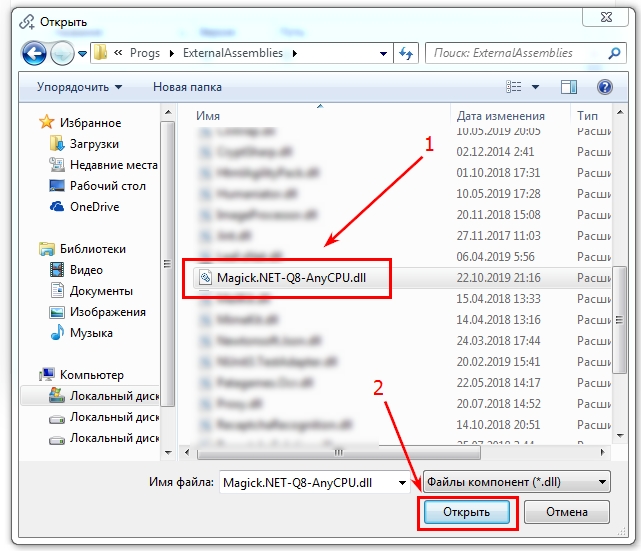Click the Компьютер monitor icon

[47, 374]
